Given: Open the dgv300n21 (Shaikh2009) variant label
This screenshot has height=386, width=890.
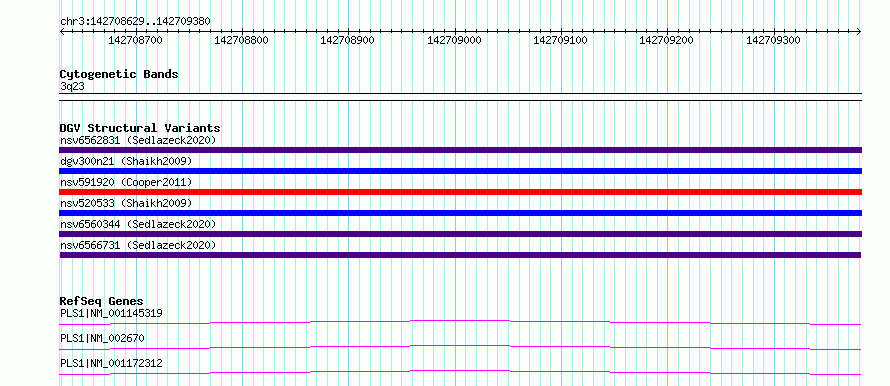Looking at the screenshot, I should click(x=126, y=161).
